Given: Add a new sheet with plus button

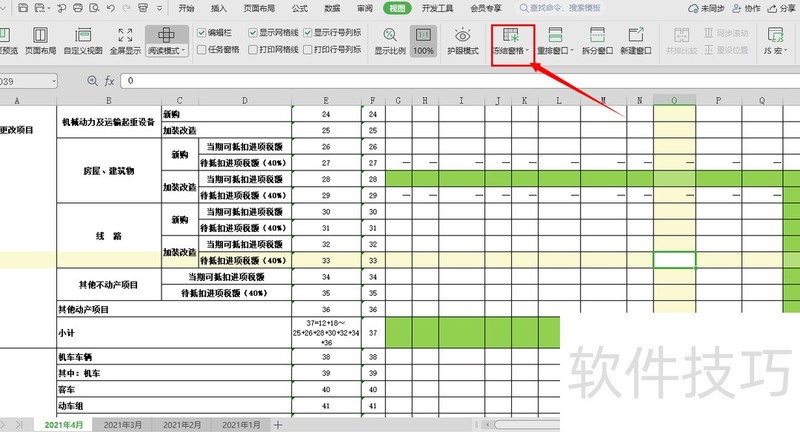Looking at the screenshot, I should pyautogui.click(x=278, y=424).
